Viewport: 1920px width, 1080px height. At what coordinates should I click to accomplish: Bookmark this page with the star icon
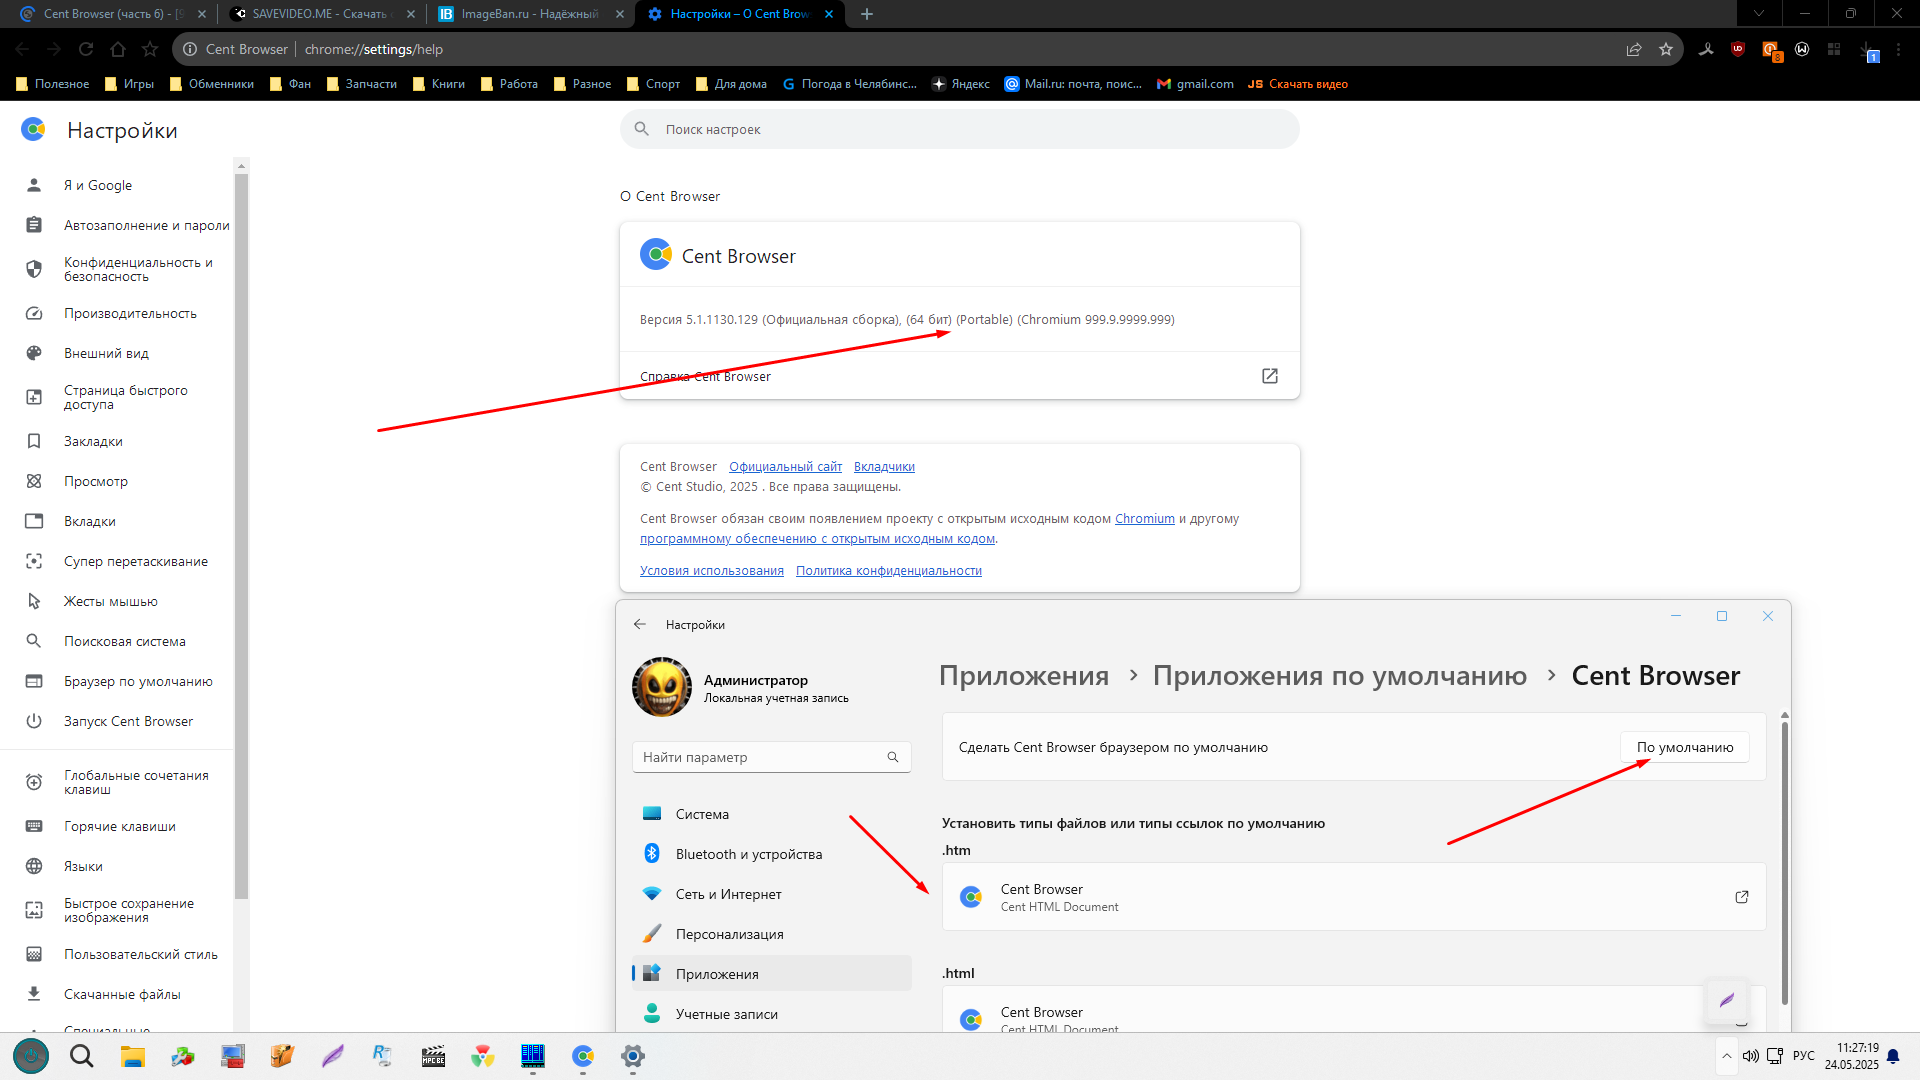click(1666, 49)
